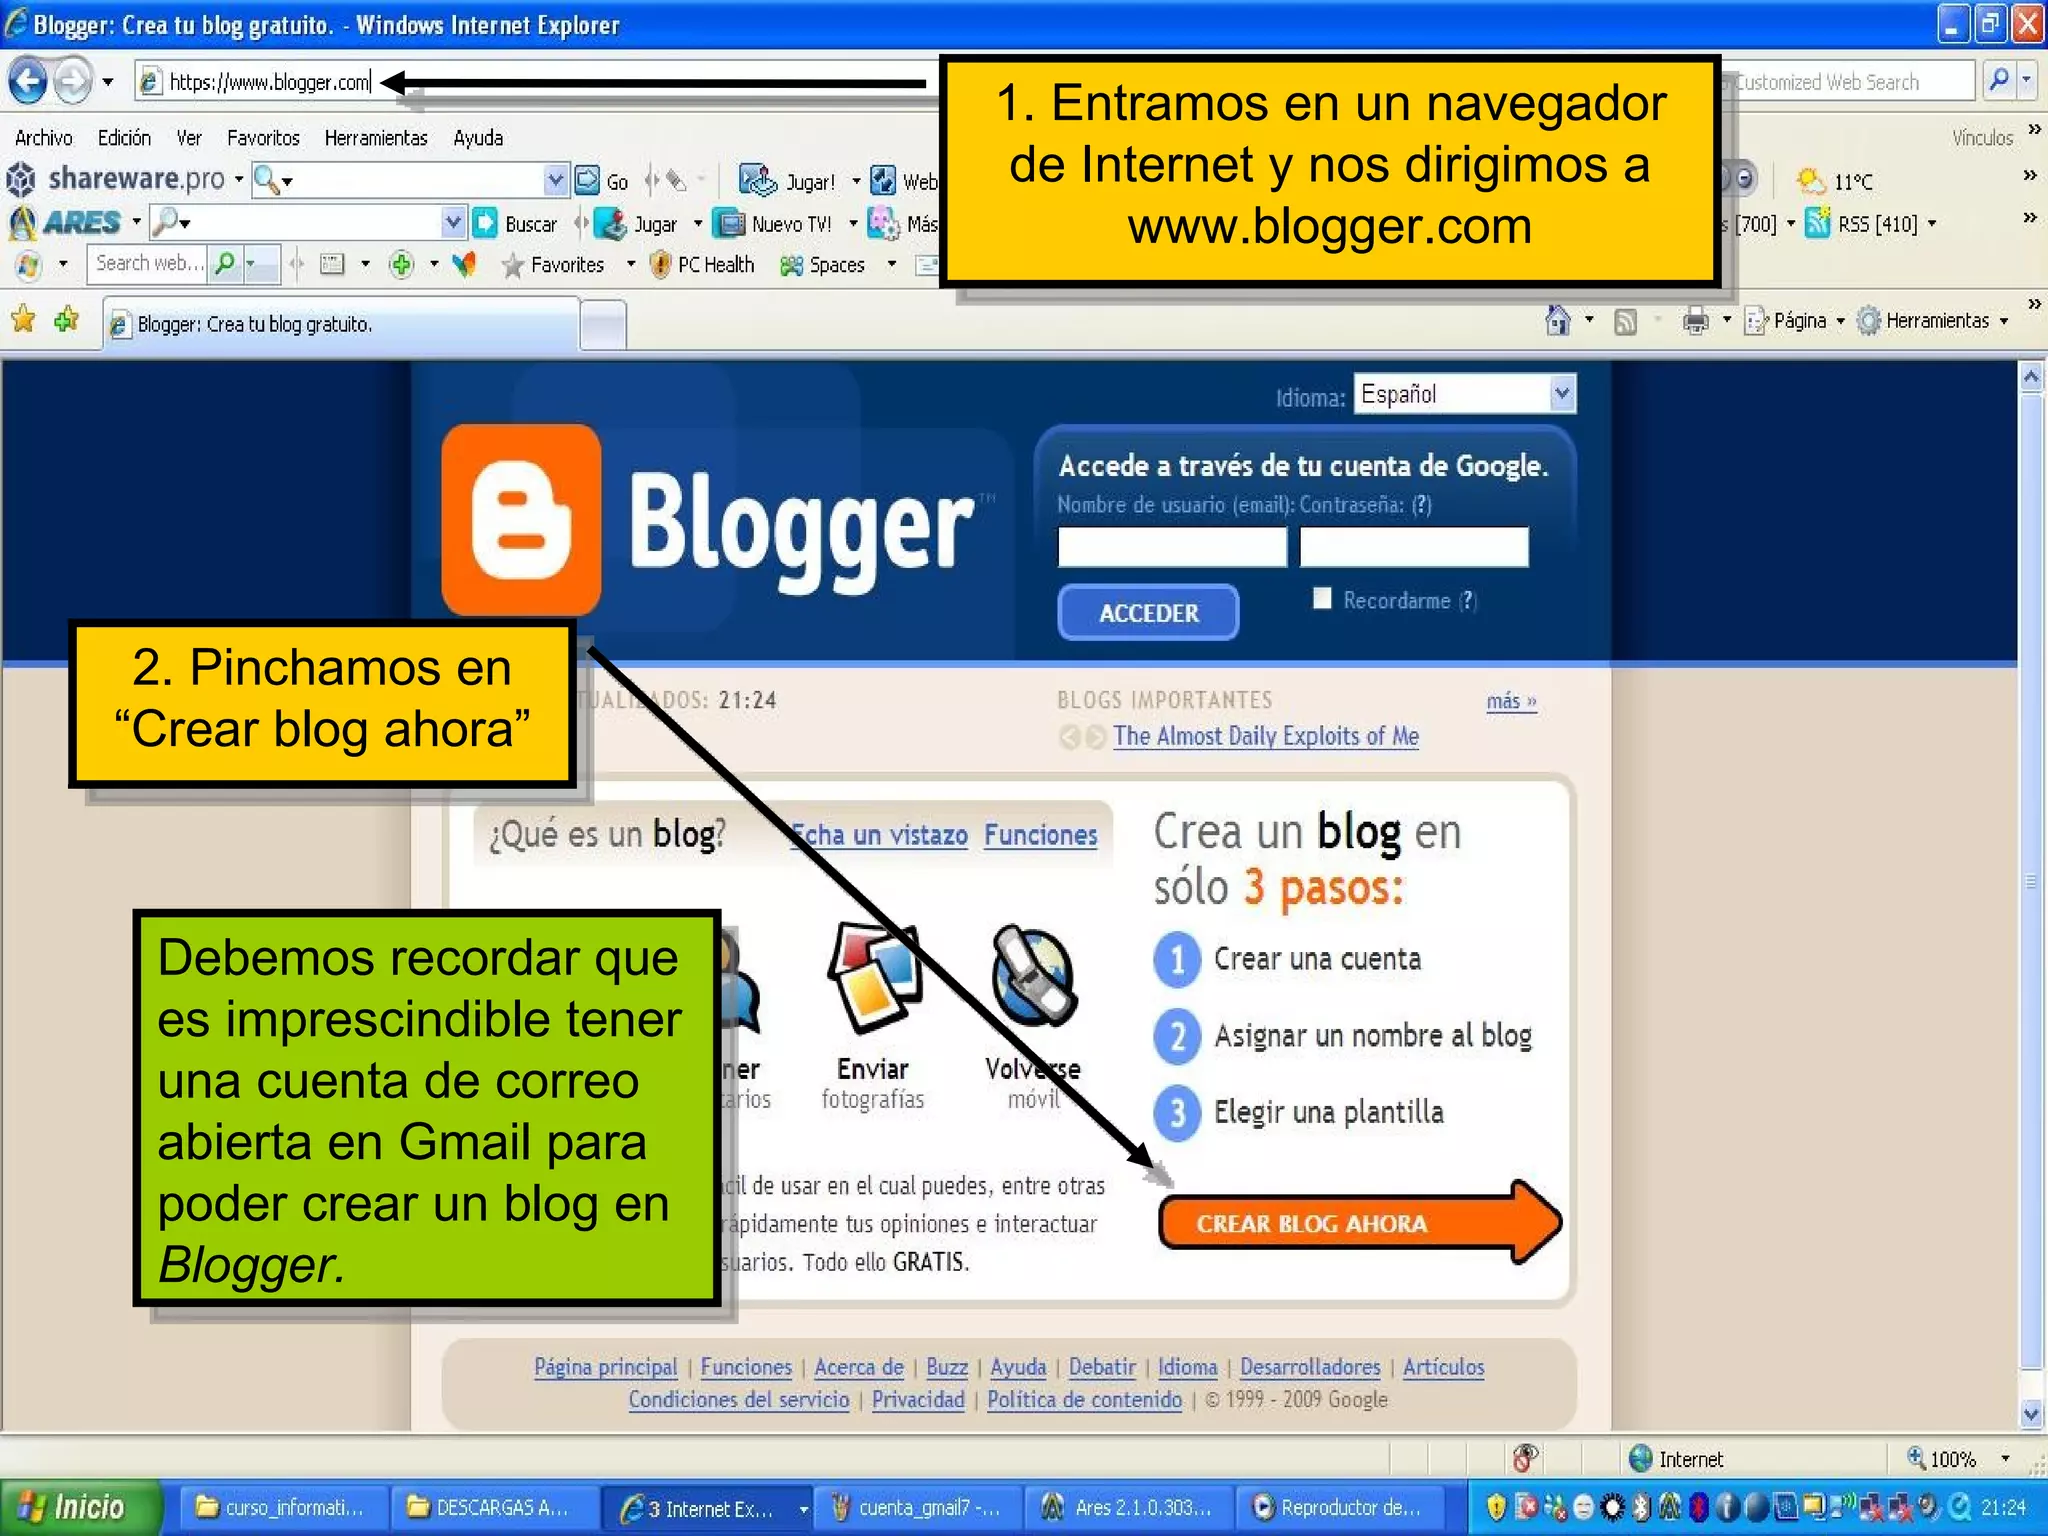2048x1536 pixels.
Task: Click the PC Health shield icon
Action: pos(660,264)
